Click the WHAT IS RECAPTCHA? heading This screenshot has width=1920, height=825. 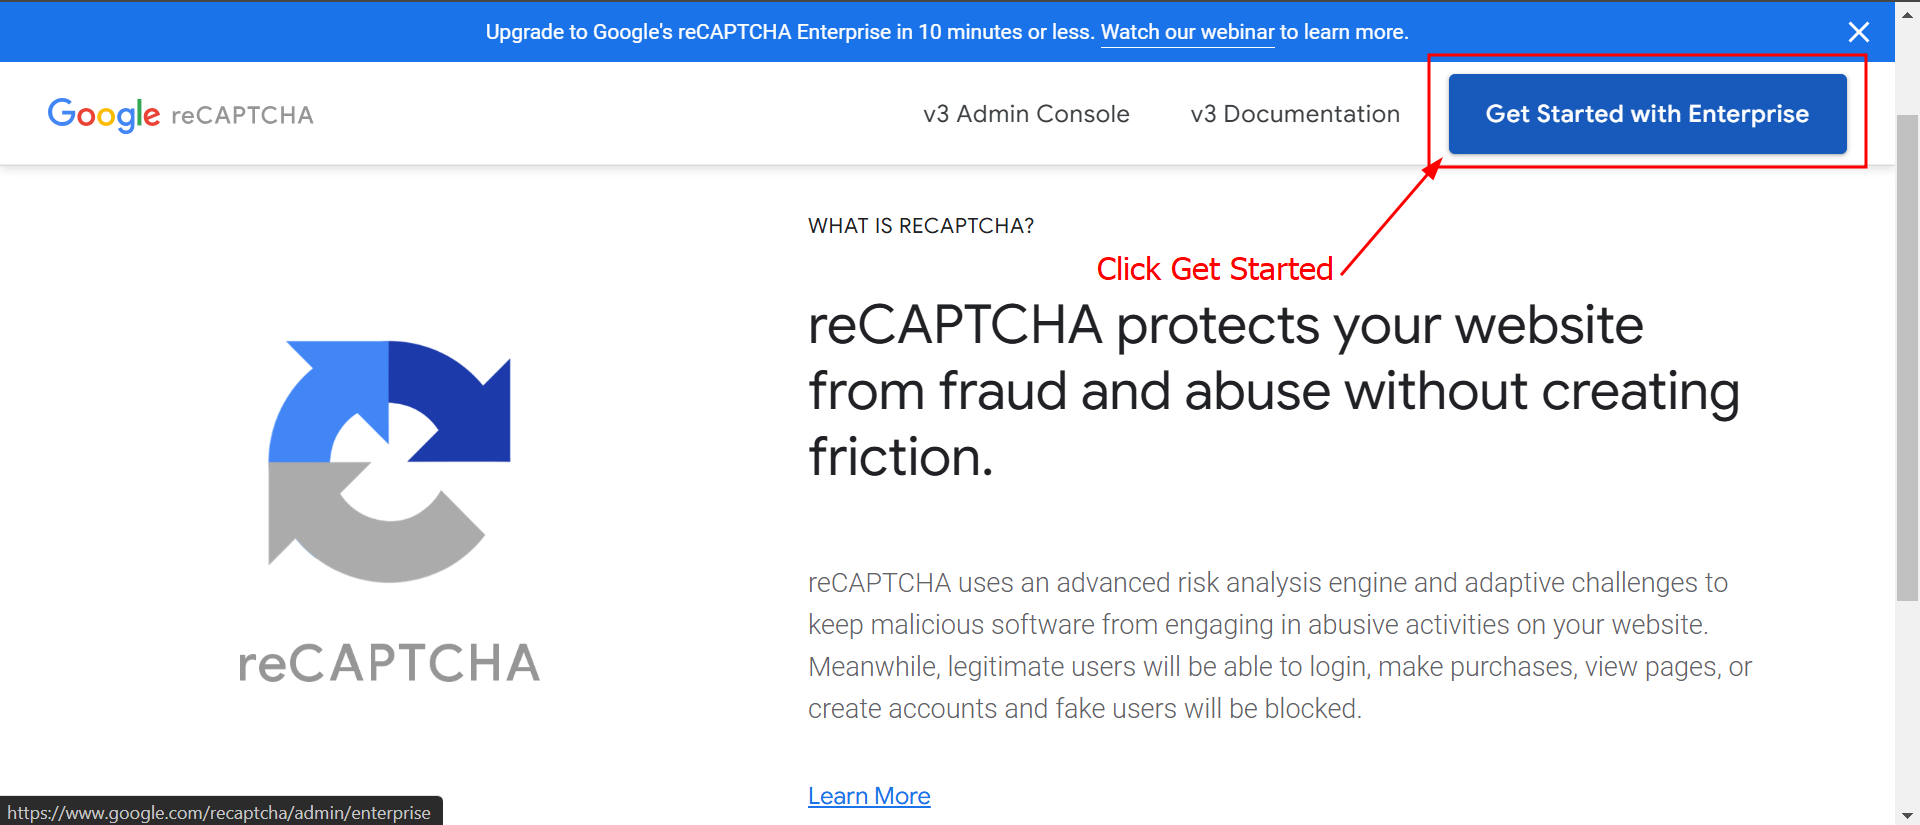point(920,225)
